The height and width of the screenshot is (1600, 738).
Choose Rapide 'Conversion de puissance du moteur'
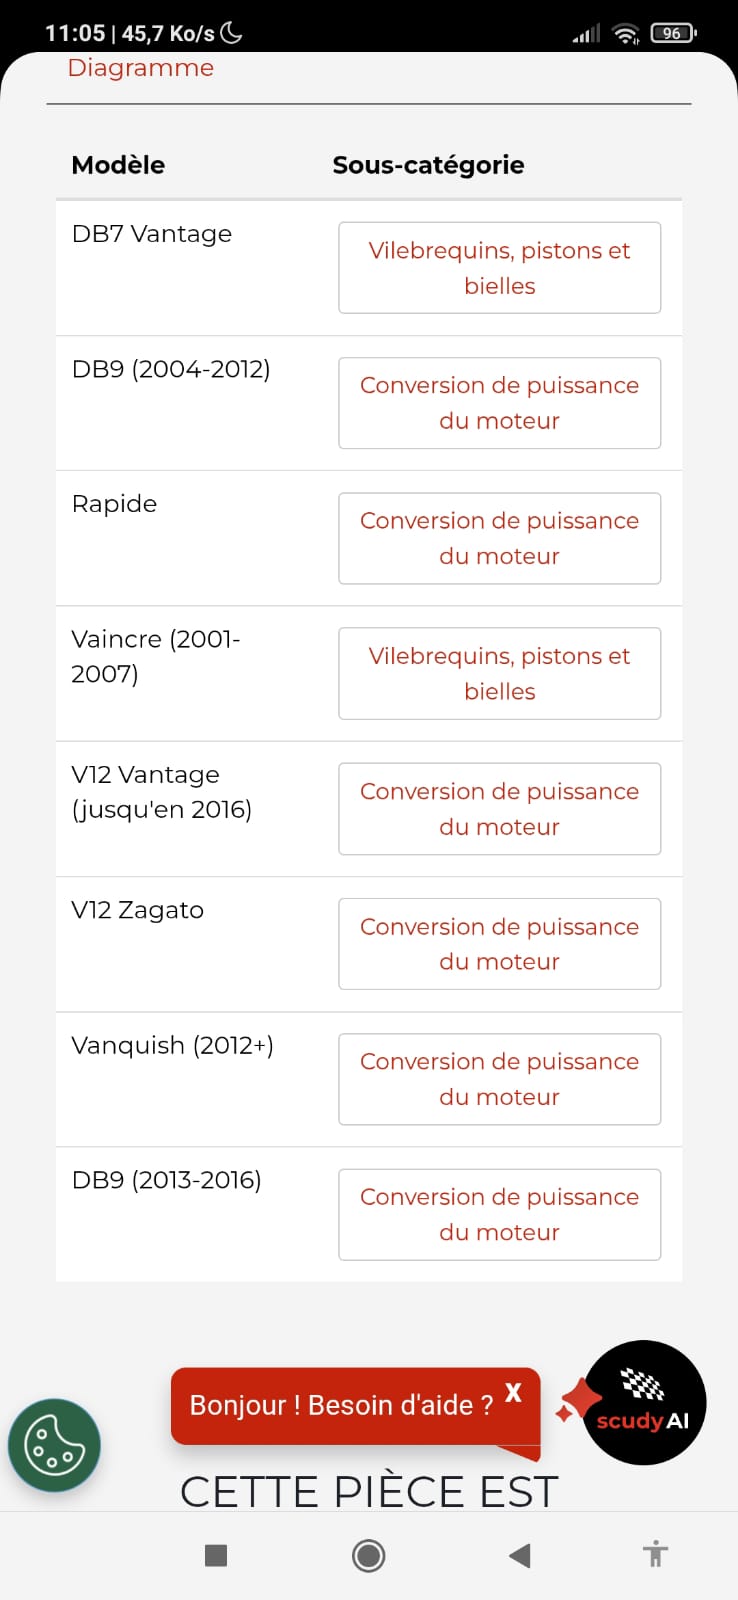[x=499, y=538]
